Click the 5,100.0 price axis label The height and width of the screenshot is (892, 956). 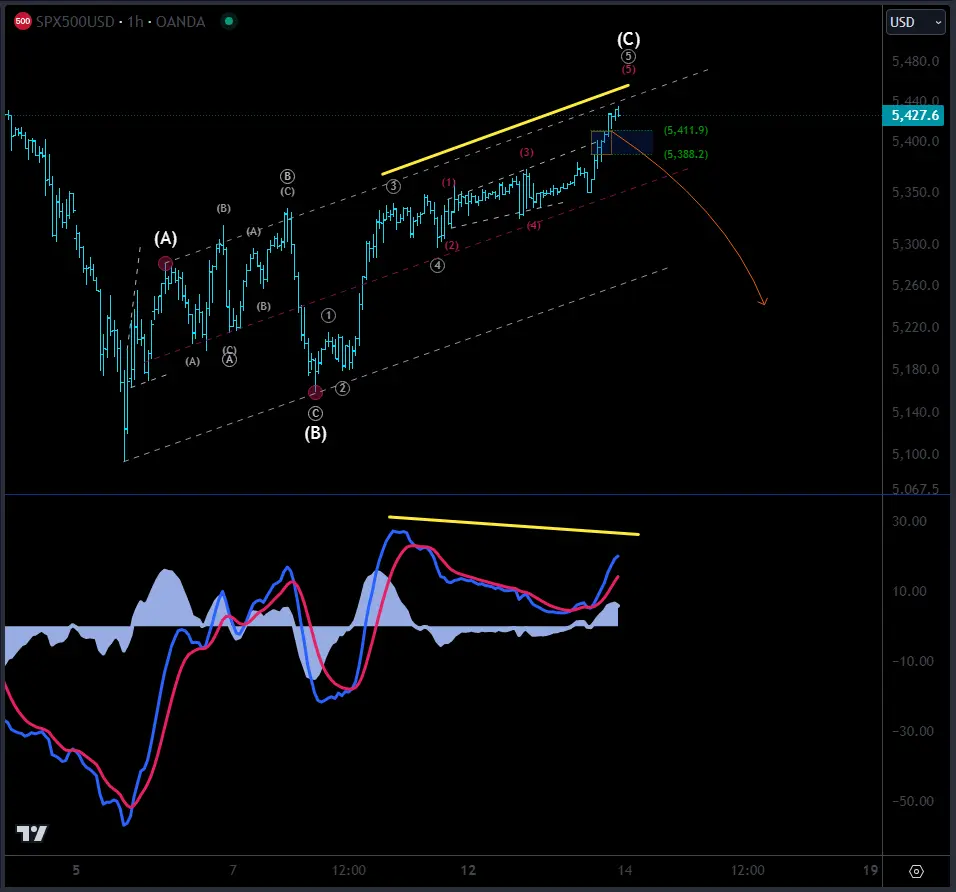point(915,454)
